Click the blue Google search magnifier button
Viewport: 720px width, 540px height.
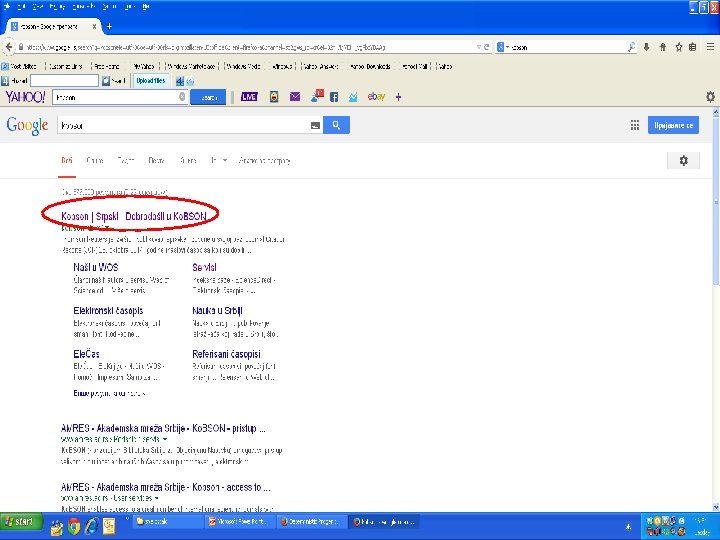[x=336, y=125]
